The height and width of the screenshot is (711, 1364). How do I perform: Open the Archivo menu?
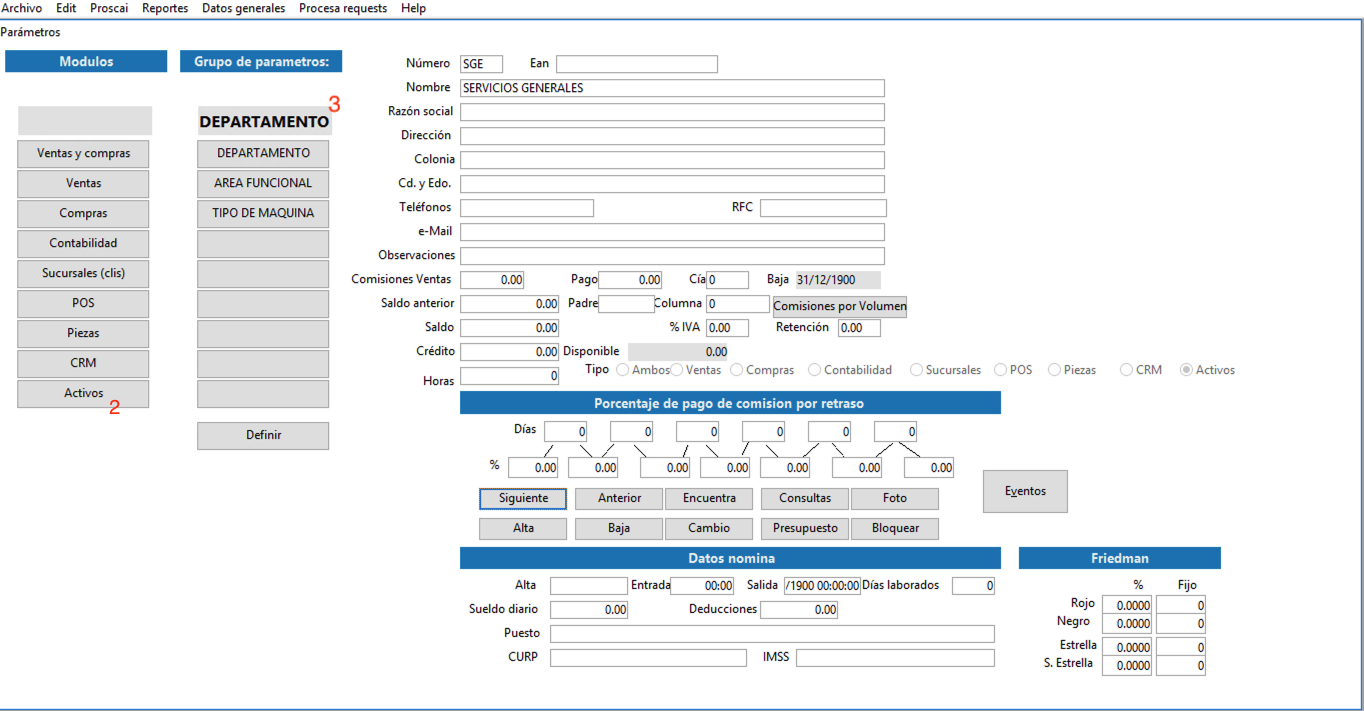tap(22, 8)
